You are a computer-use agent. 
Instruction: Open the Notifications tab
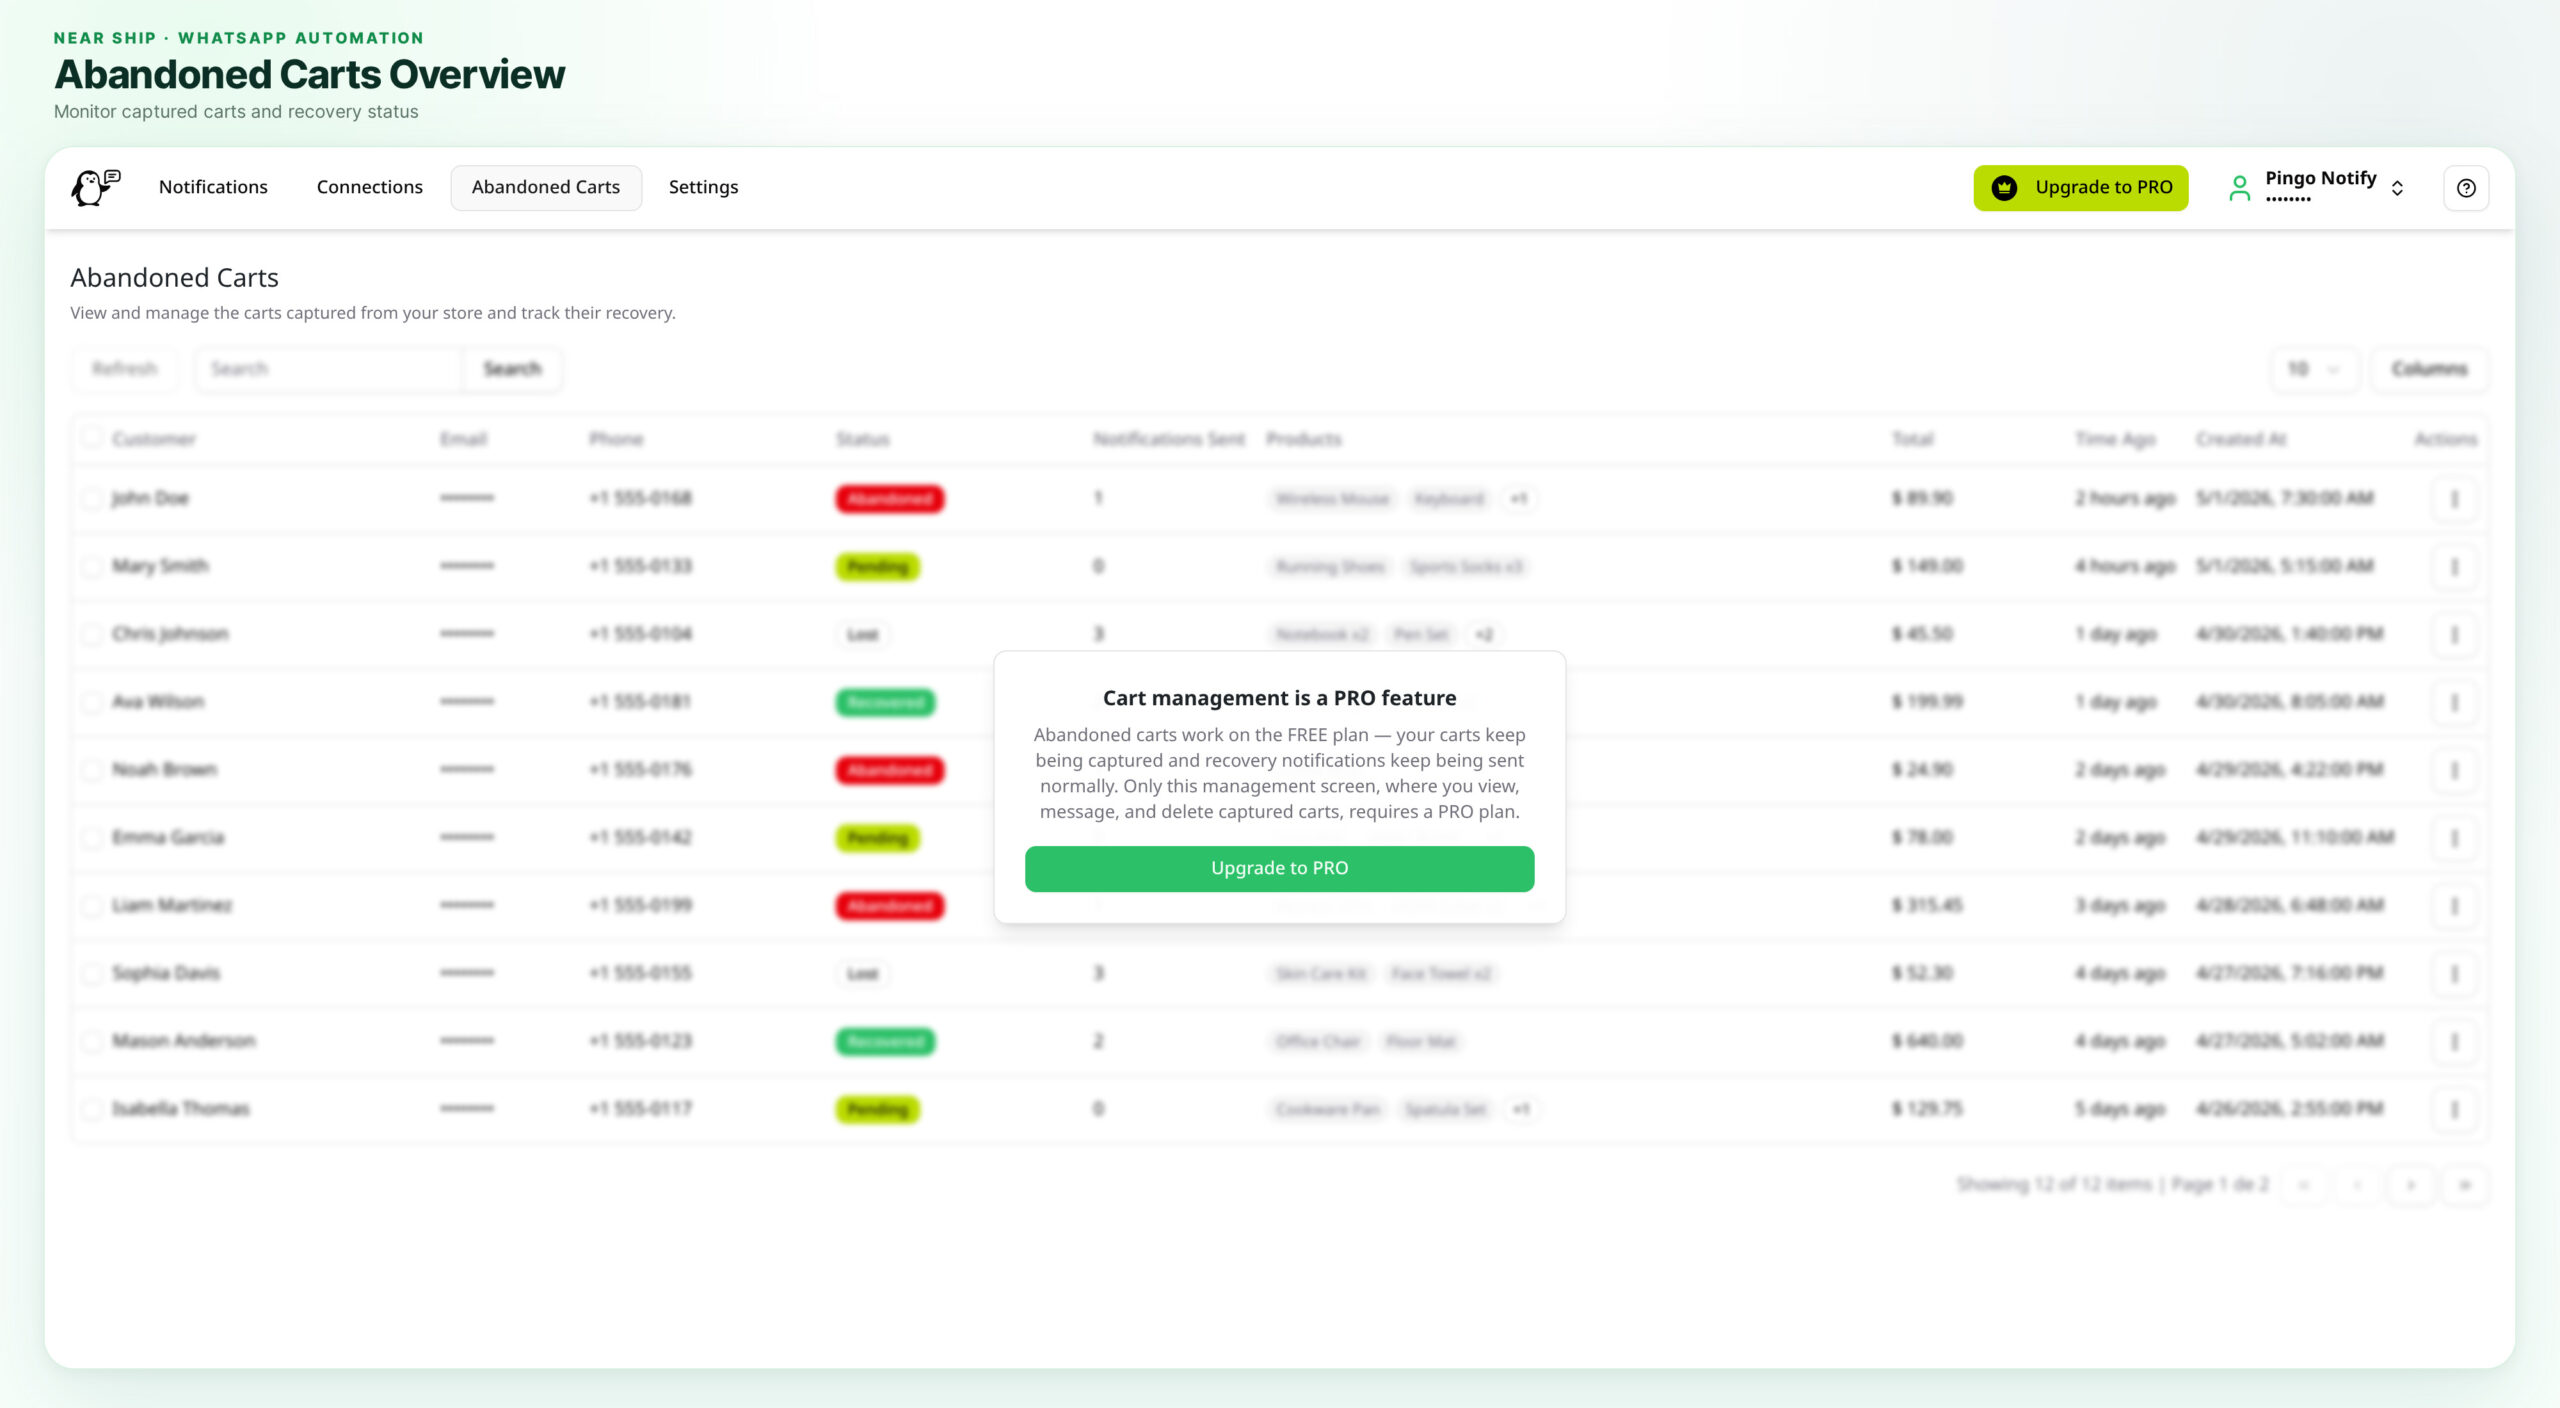[213, 187]
